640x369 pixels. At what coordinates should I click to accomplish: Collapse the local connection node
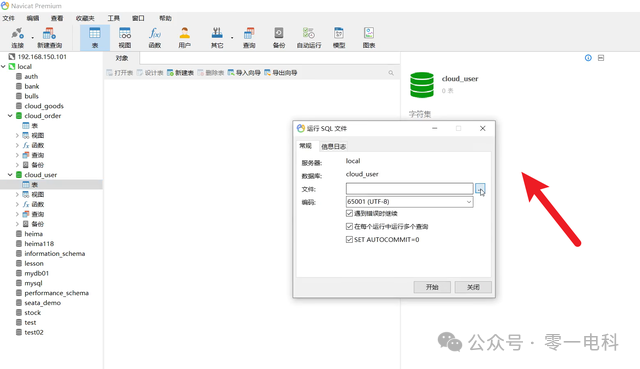tap(3, 67)
